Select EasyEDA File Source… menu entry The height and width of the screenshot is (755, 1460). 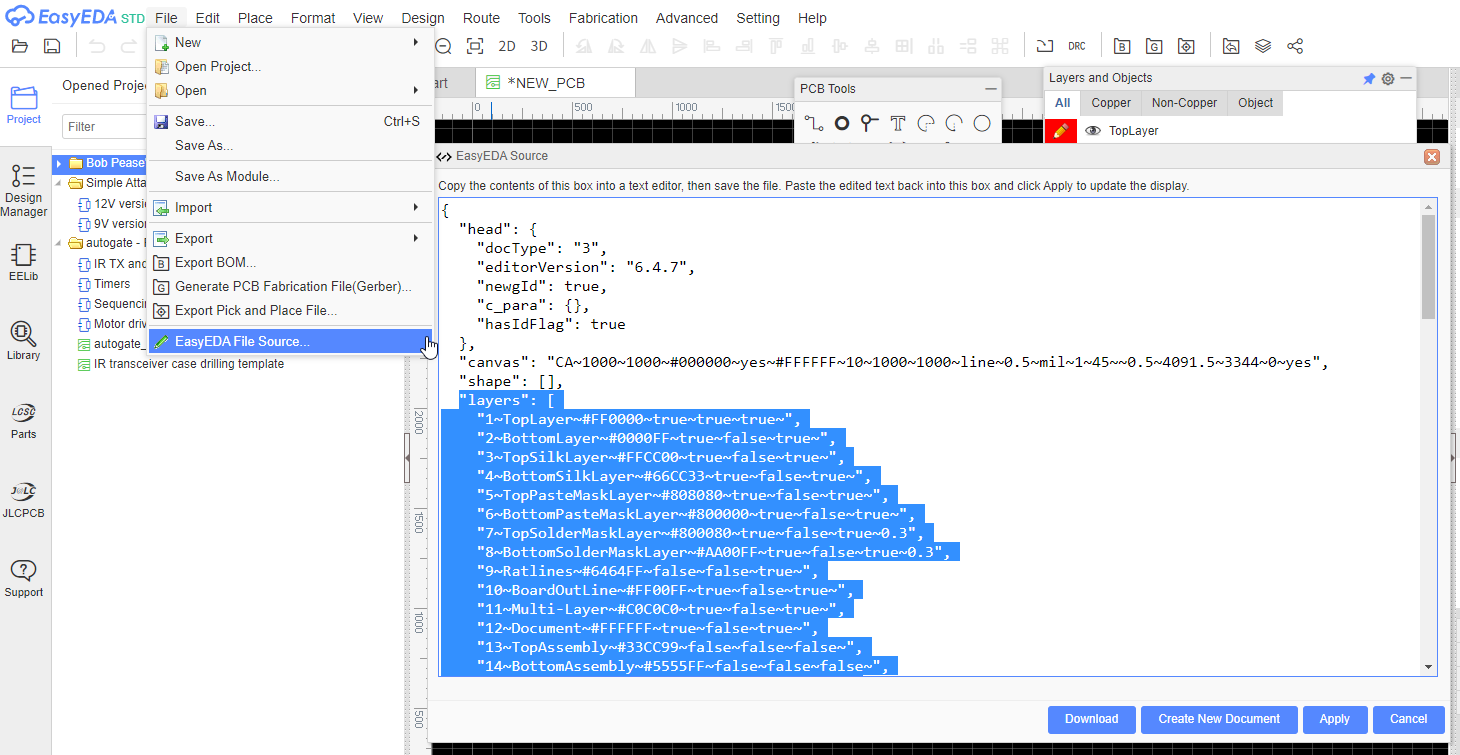pos(290,341)
